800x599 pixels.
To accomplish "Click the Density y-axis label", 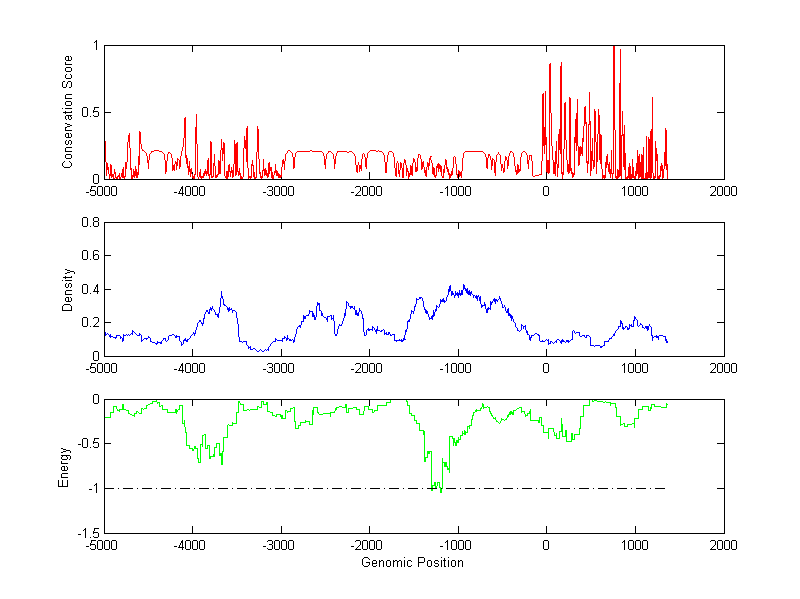I will (x=68, y=289).
